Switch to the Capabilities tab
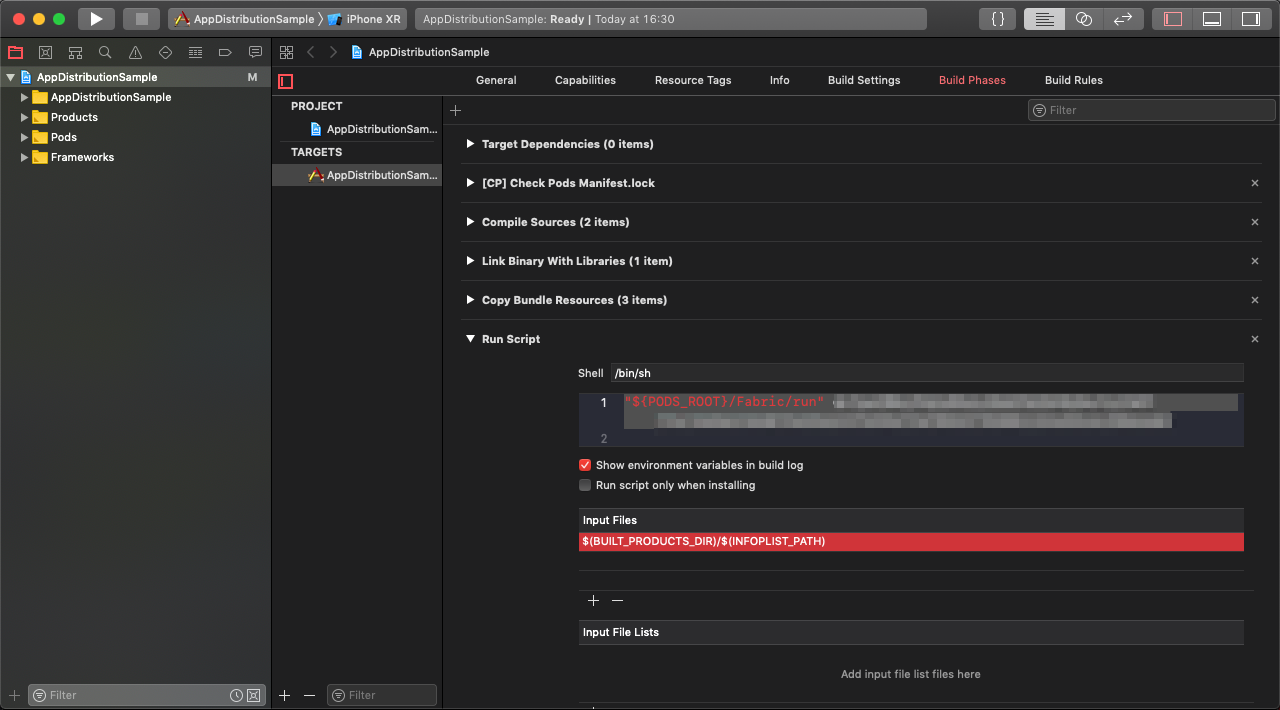1280x710 pixels. 585,80
